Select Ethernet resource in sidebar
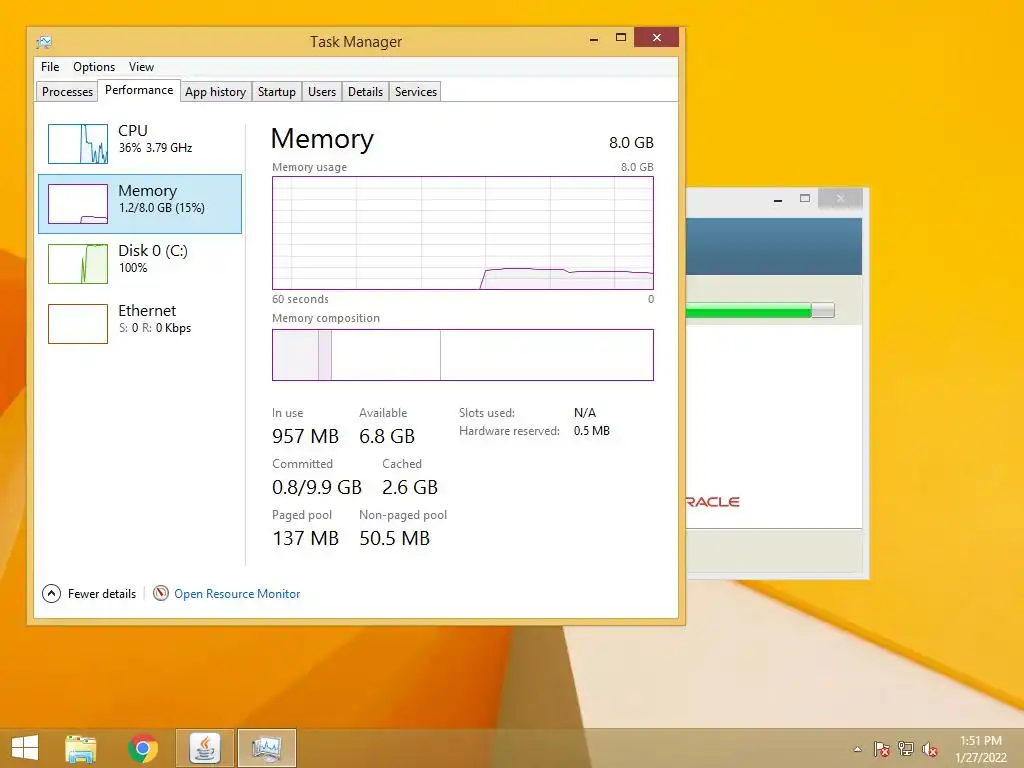1024x768 pixels. pos(140,324)
